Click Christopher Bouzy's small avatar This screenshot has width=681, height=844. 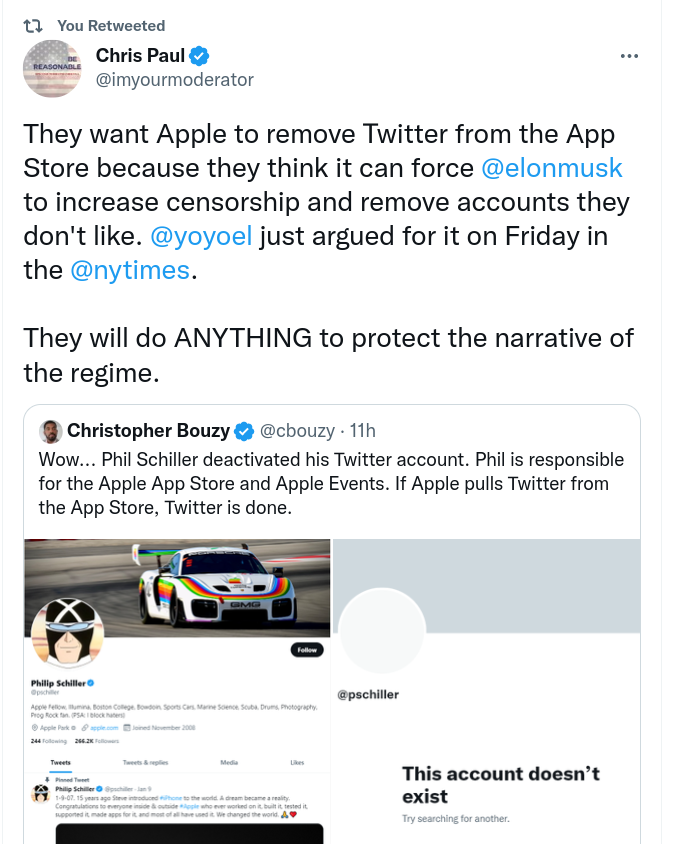pyautogui.click(x=50, y=431)
